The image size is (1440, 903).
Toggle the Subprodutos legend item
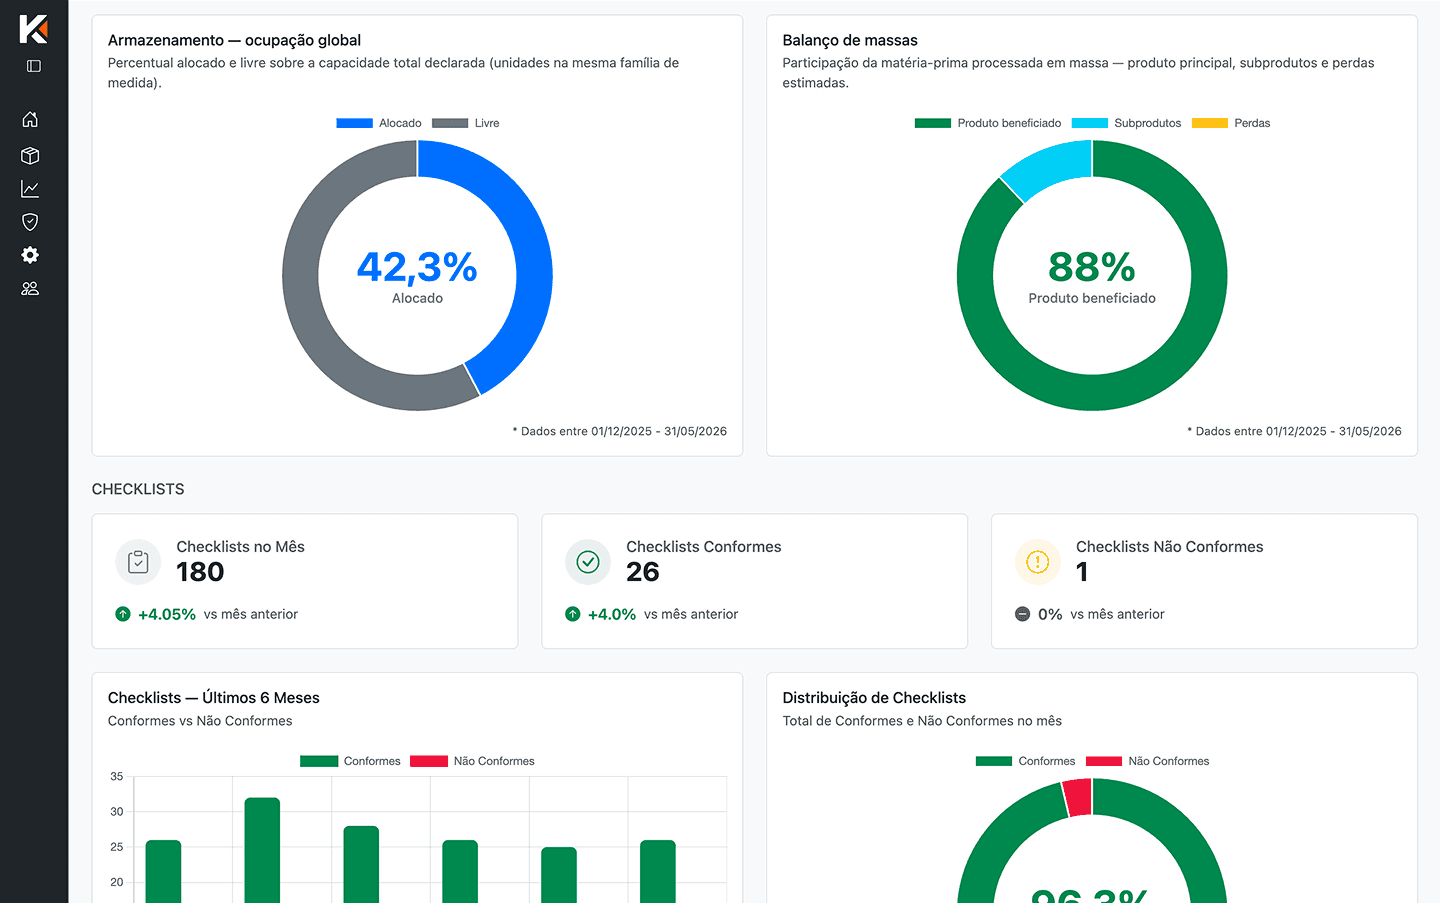pyautogui.click(x=1126, y=123)
